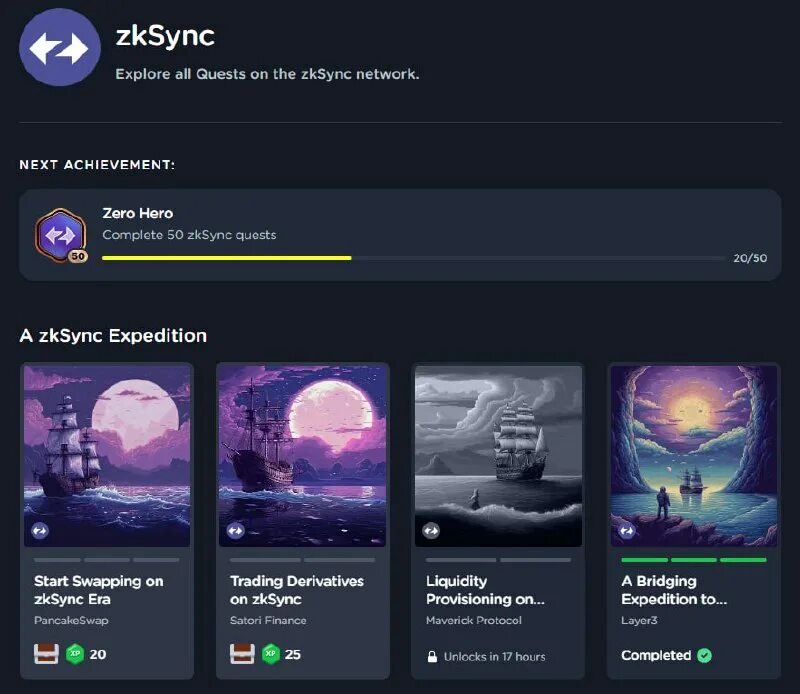Select the A zkSync Expedition section heading
The image size is (800, 694).
(112, 336)
